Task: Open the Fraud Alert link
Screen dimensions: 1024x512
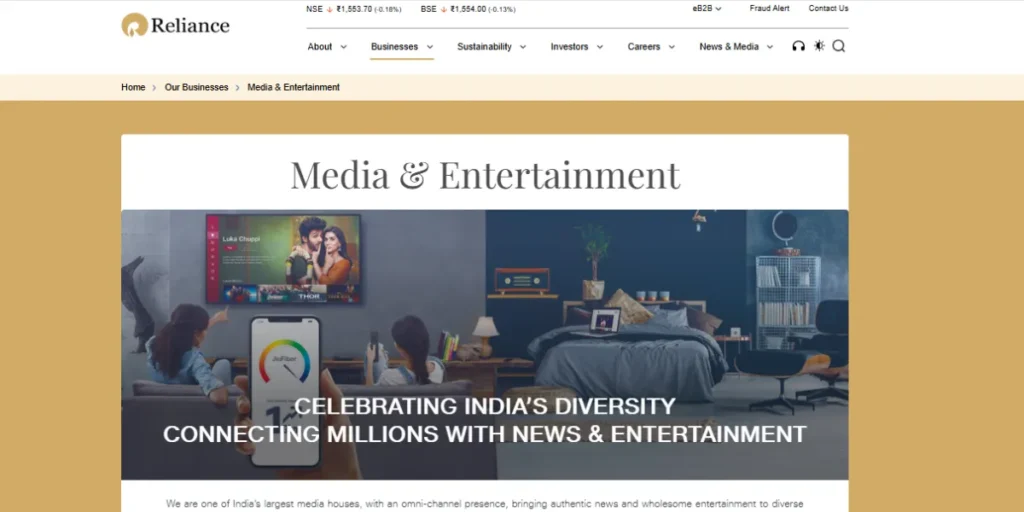Action: coord(769,8)
